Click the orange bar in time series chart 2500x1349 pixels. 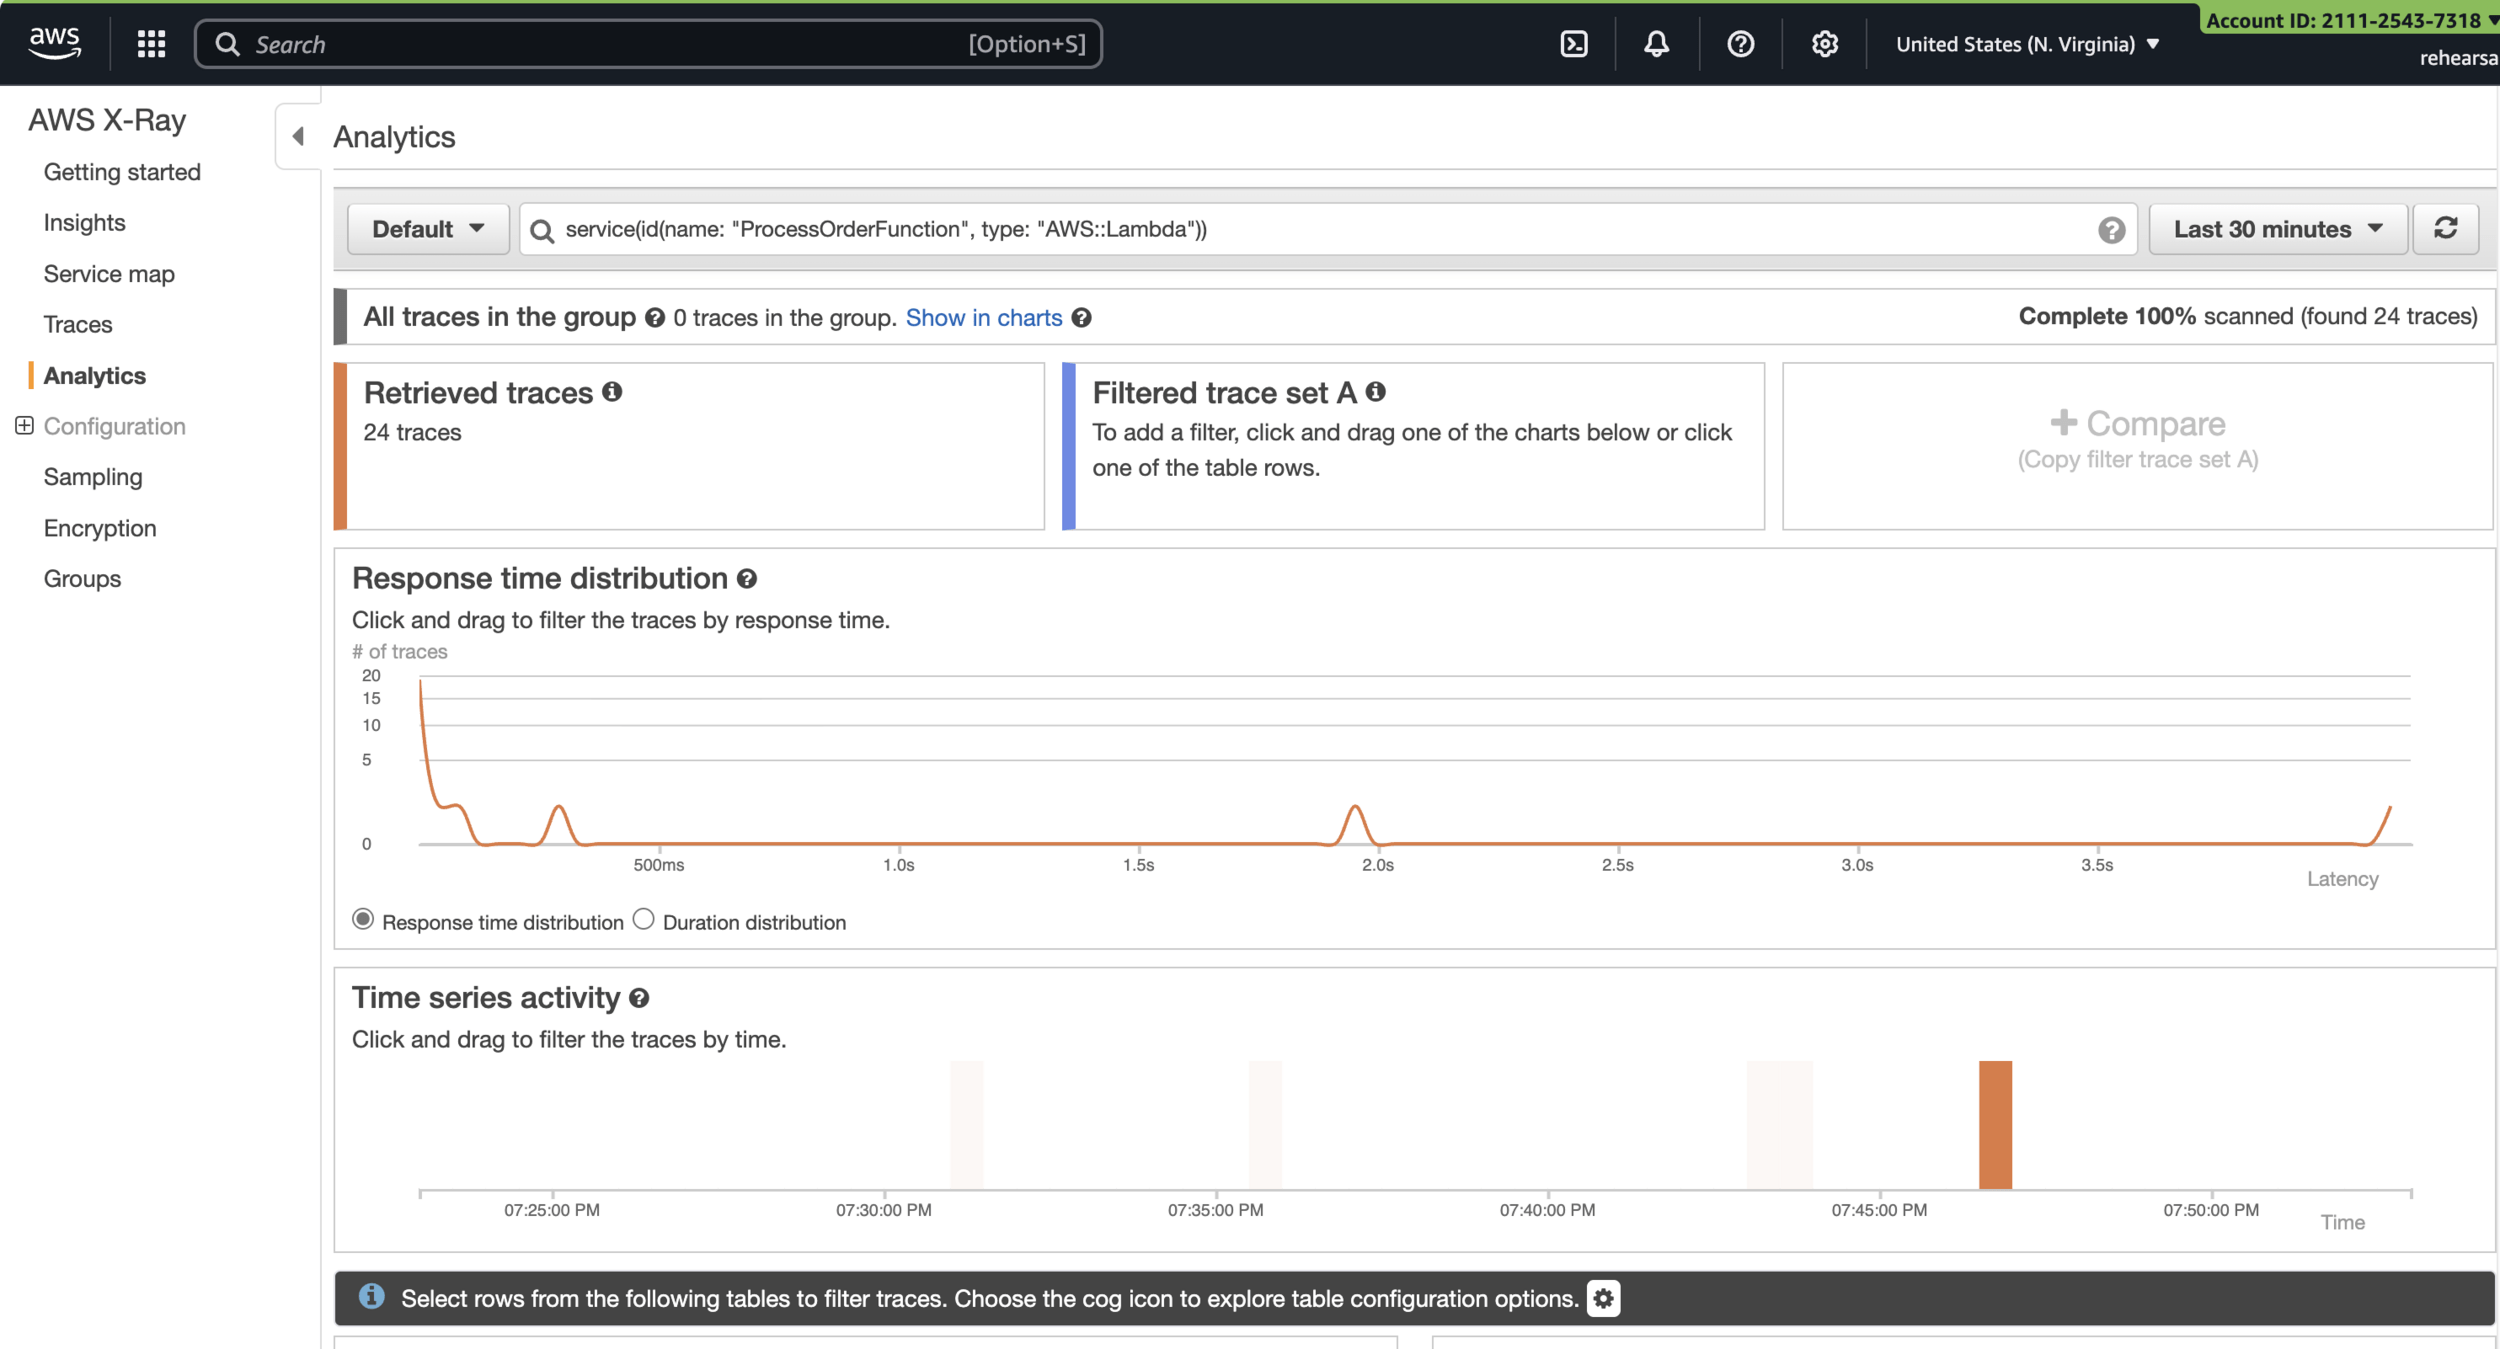[1994, 1125]
